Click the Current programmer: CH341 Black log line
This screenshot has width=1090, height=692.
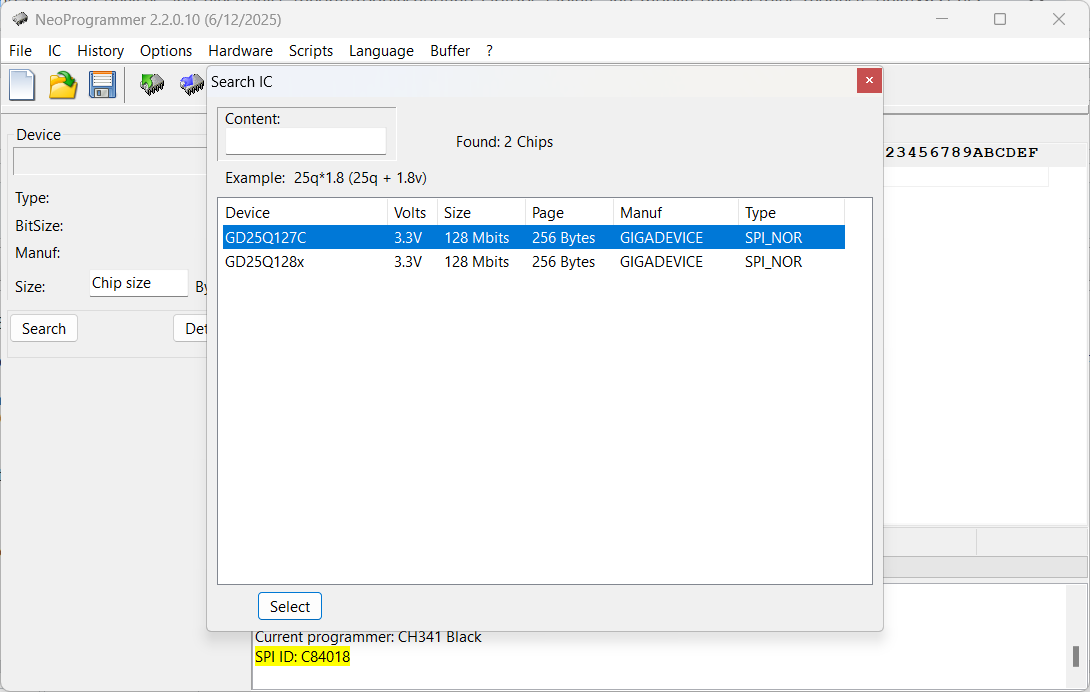tap(368, 637)
